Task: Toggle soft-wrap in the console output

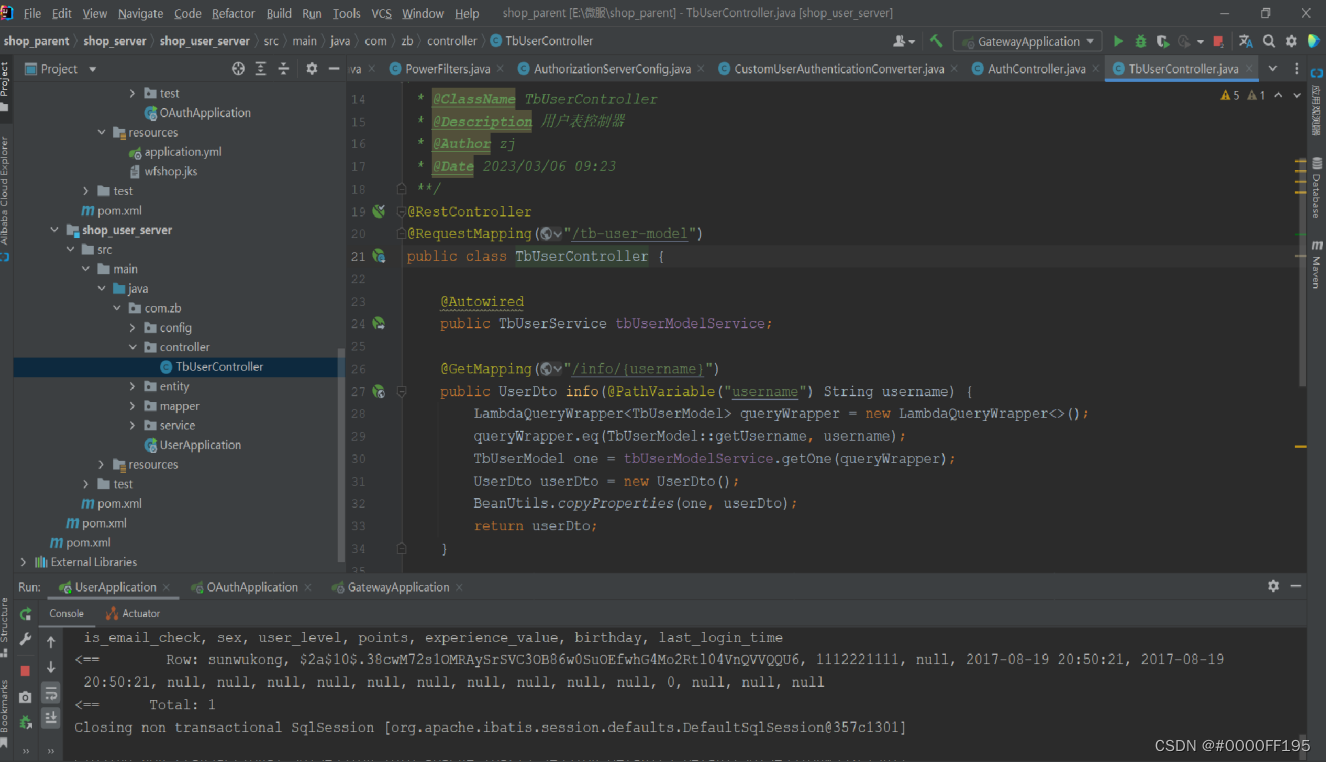Action: pyautogui.click(x=50, y=691)
